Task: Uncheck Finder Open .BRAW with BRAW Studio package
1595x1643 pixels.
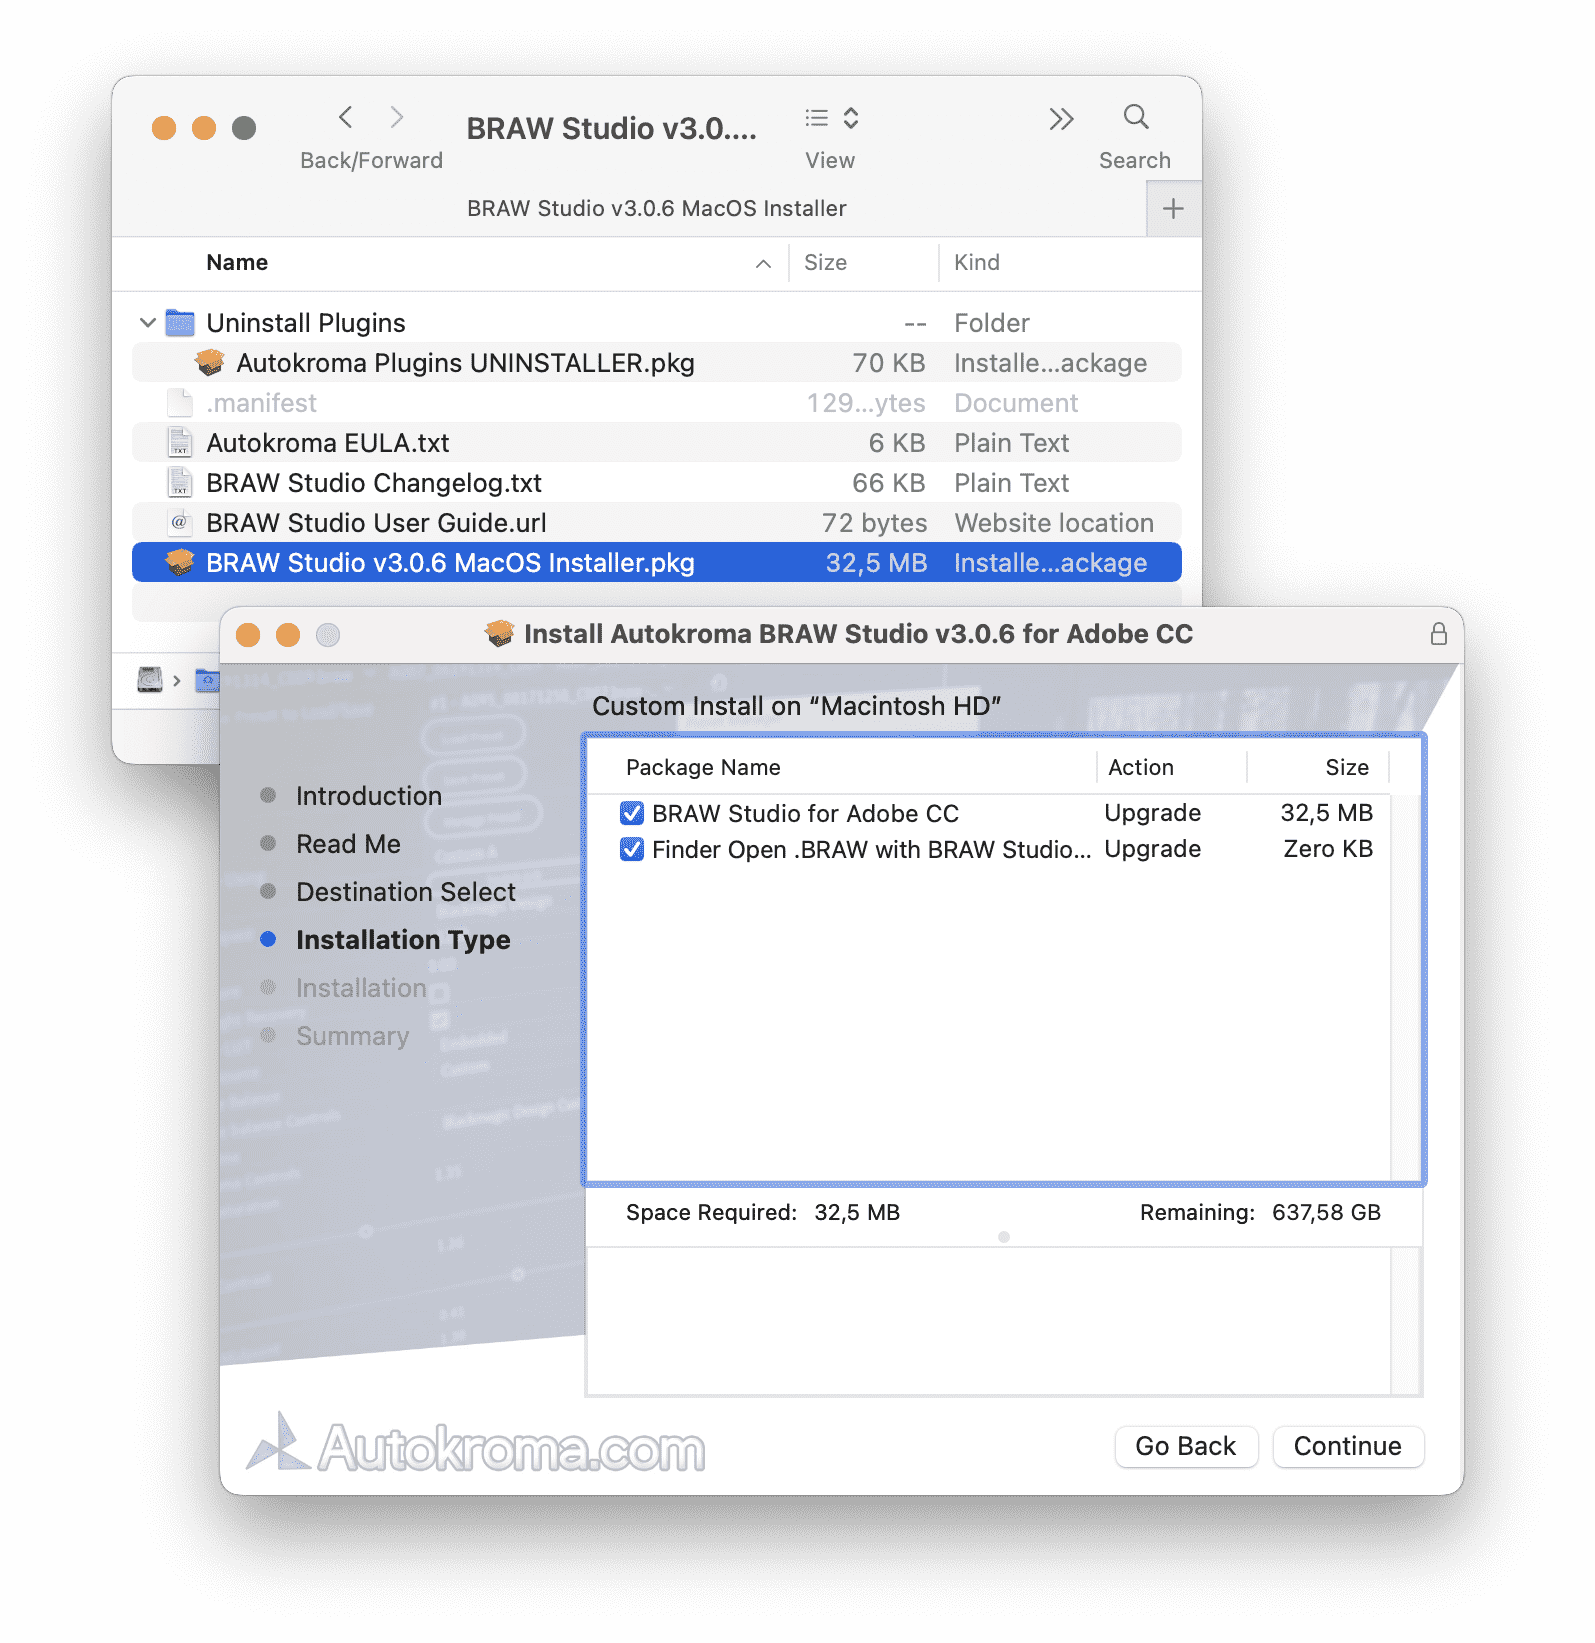Action: coord(632,849)
